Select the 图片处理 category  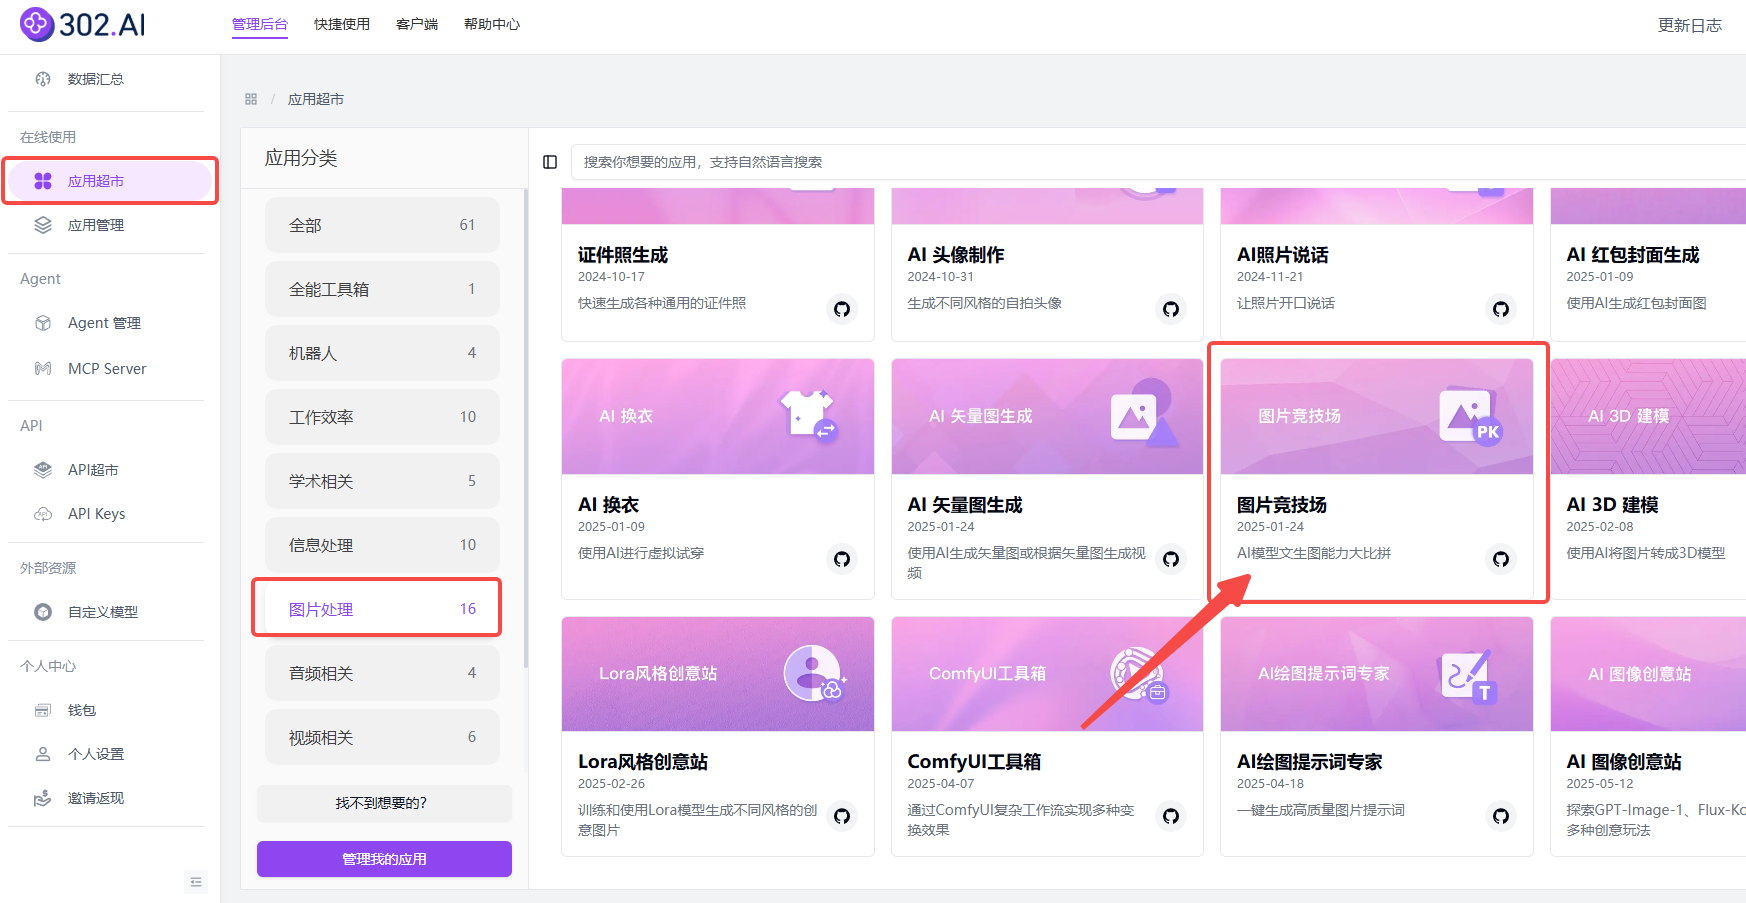(382, 609)
